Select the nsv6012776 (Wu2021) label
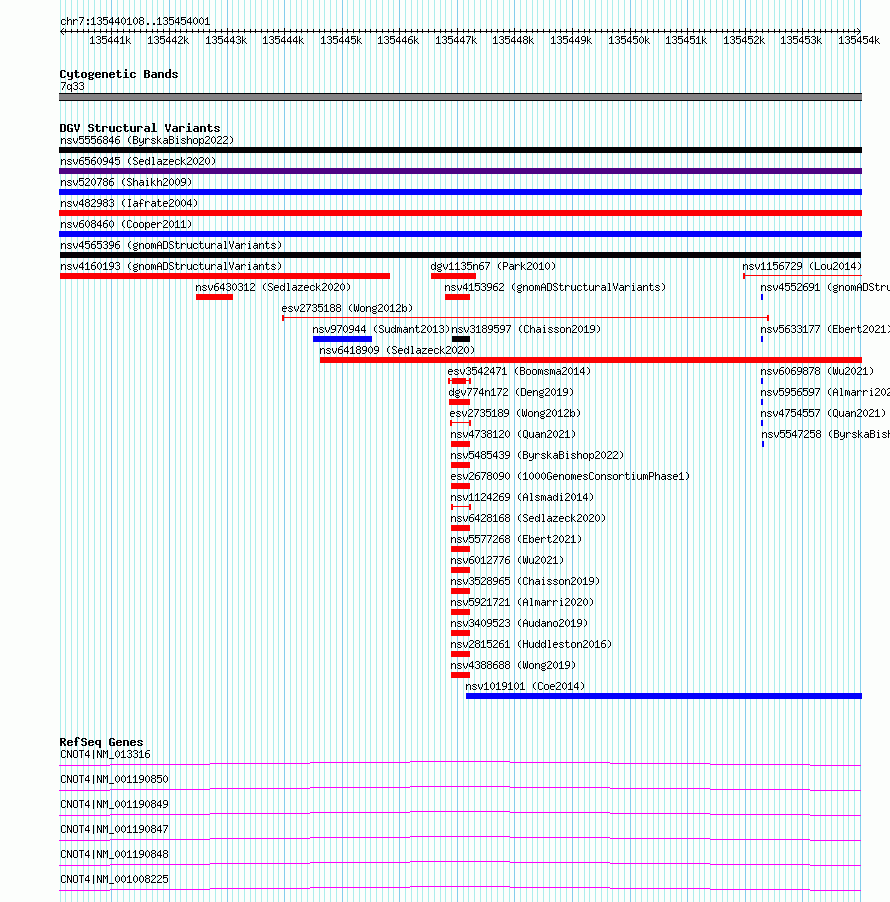890x902 pixels. tap(507, 560)
